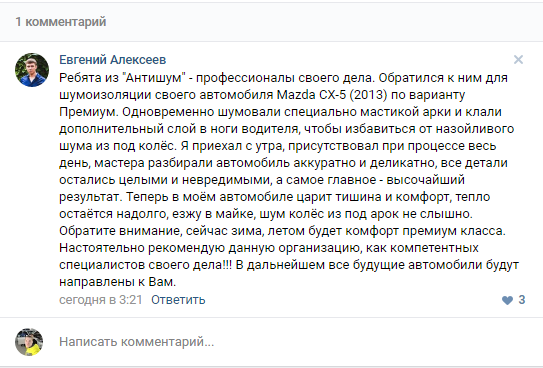Click the phrase "остались целыми и невредимыми"

click(x=166, y=180)
